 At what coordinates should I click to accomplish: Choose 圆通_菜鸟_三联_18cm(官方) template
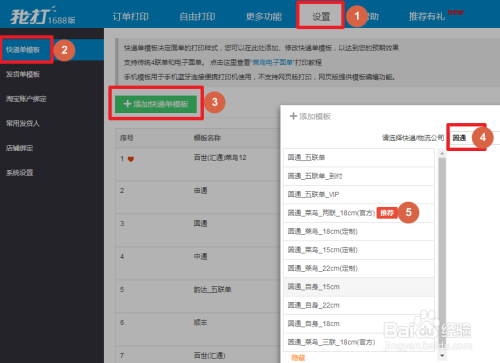[x=359, y=342]
